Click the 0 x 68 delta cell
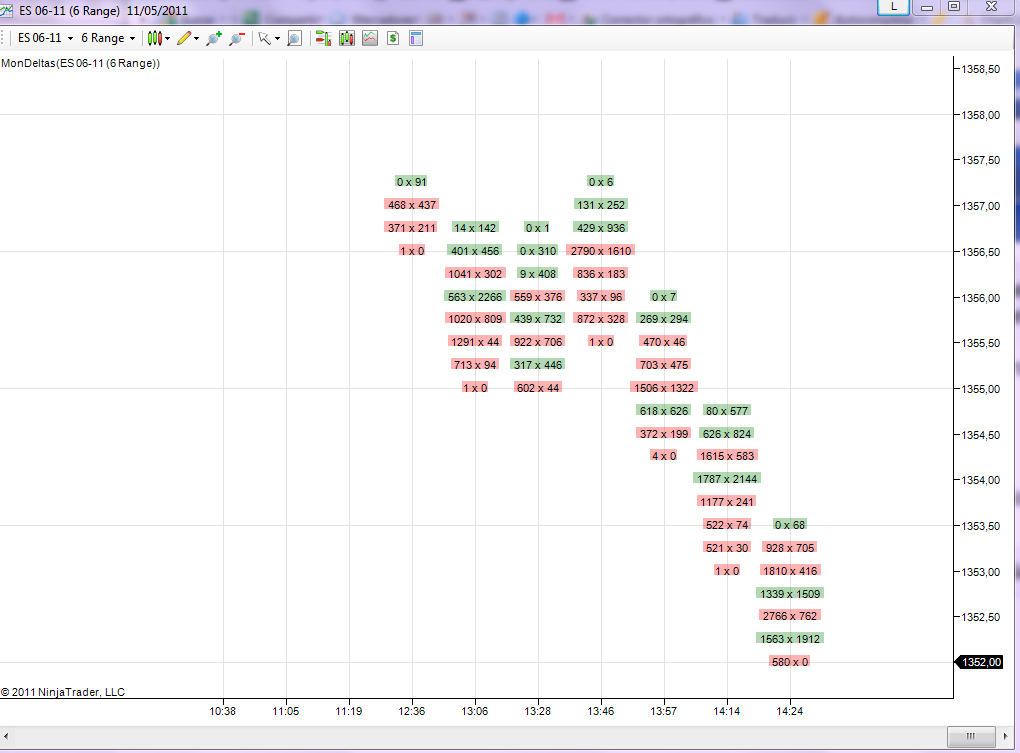Image resolution: width=1020 pixels, height=753 pixels. pyautogui.click(x=790, y=525)
